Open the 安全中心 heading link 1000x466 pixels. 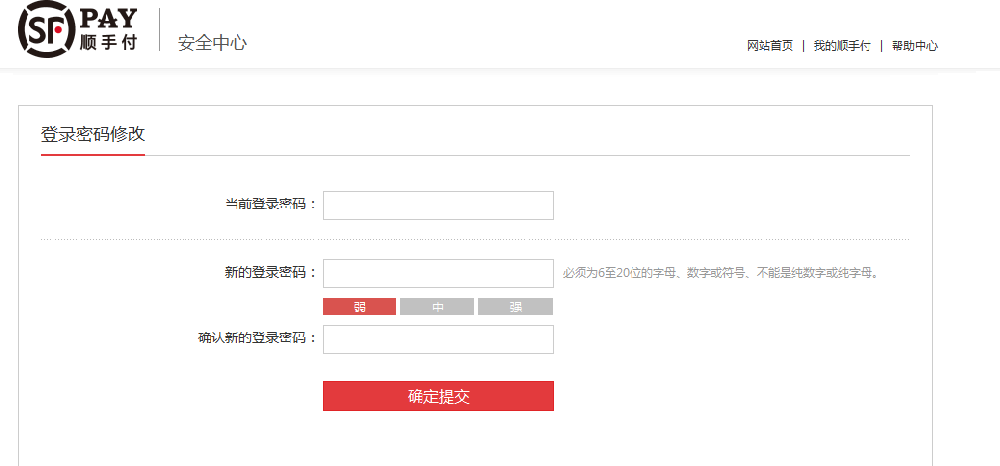tap(212, 43)
